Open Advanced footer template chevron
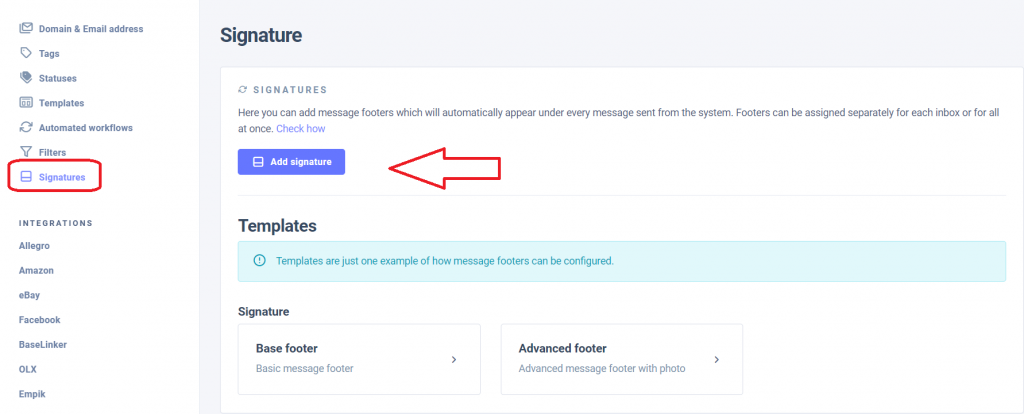 pos(716,359)
